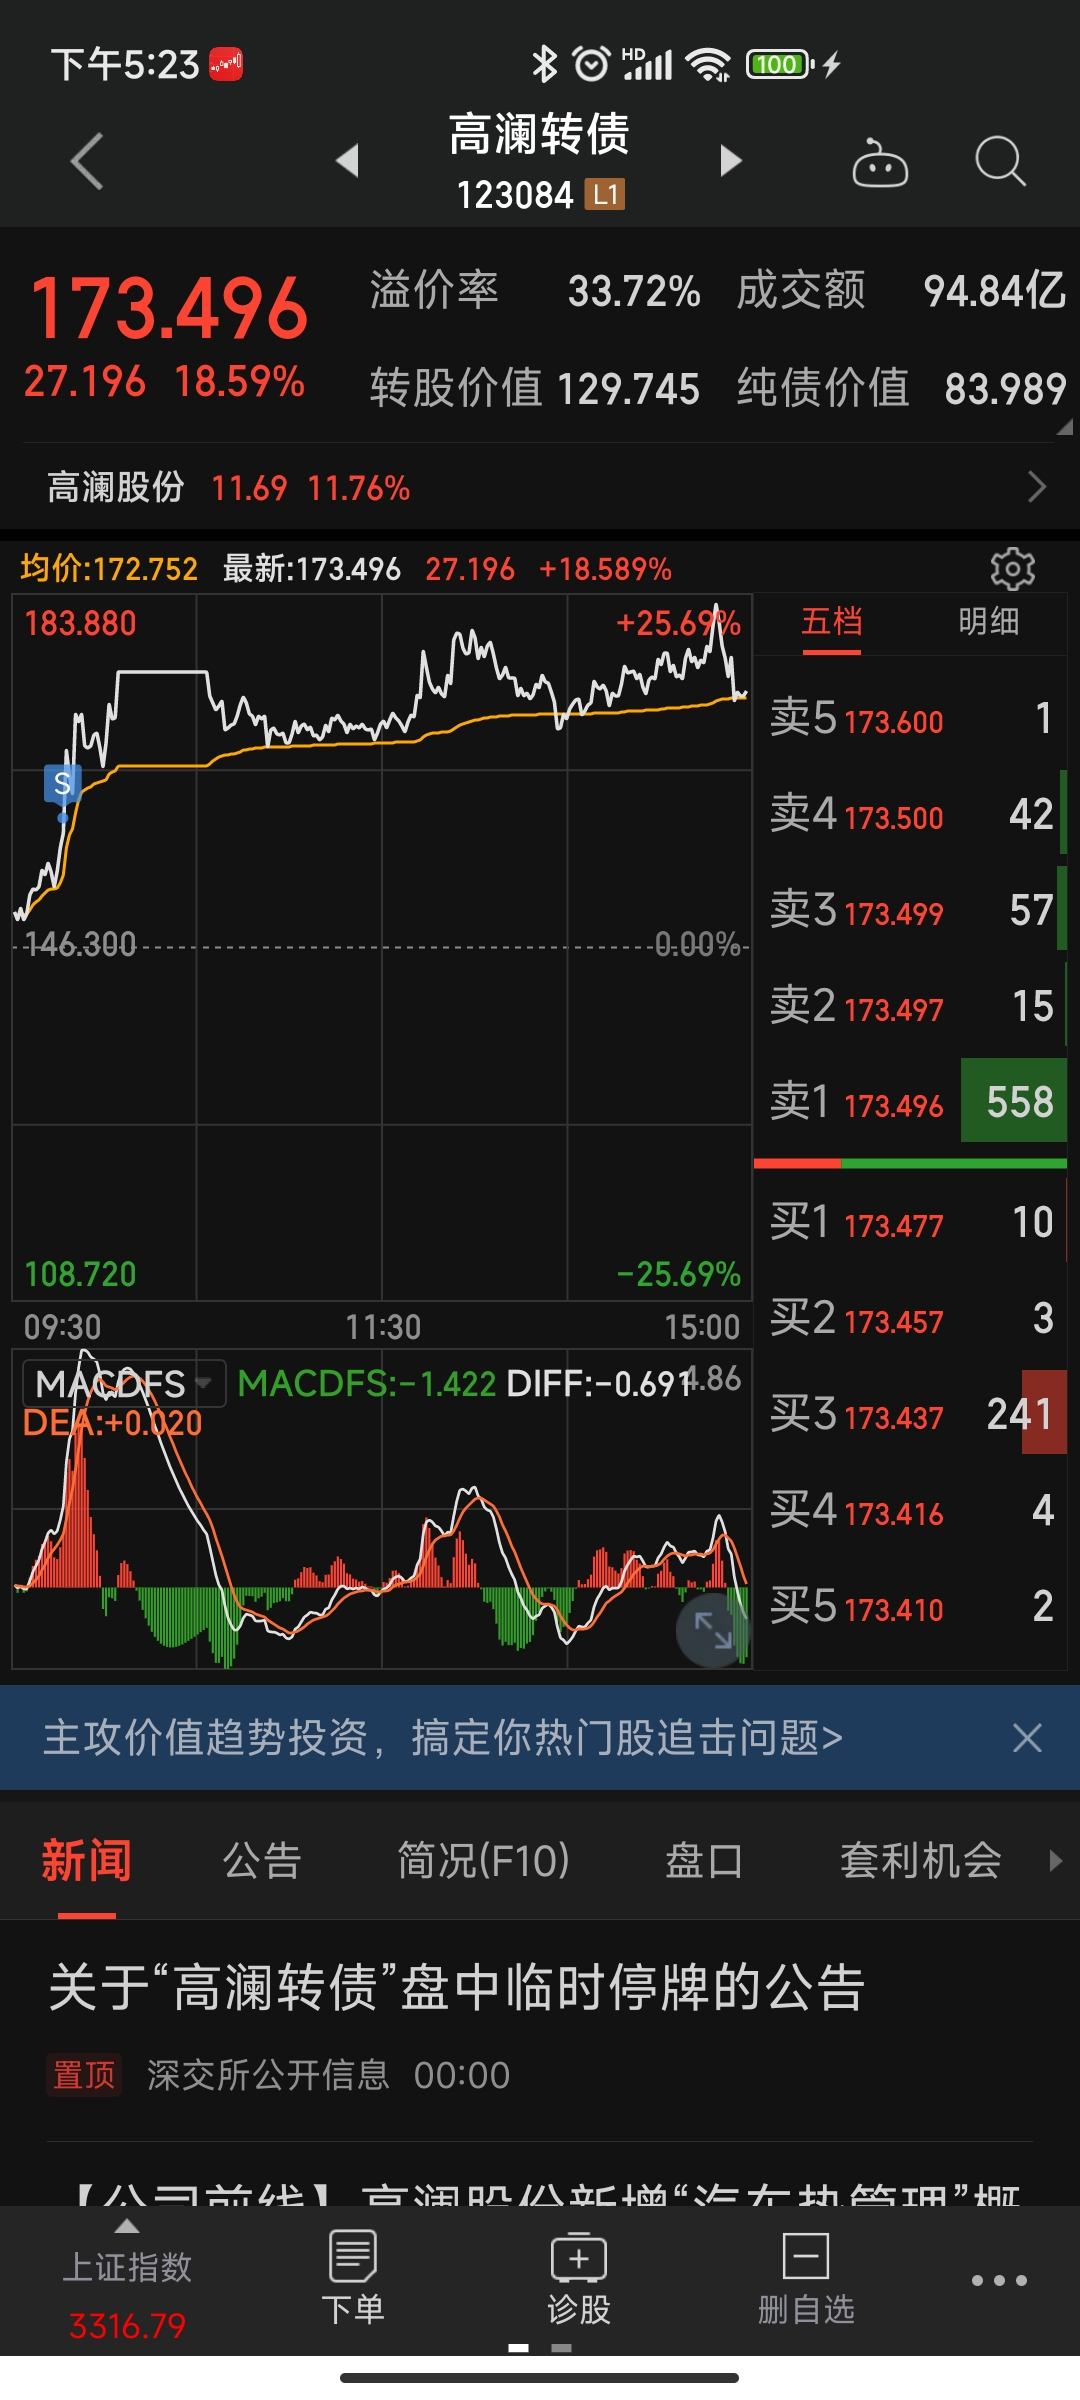The image size is (1080, 2400).
Task: Open the robot assistant icon
Action: (879, 162)
